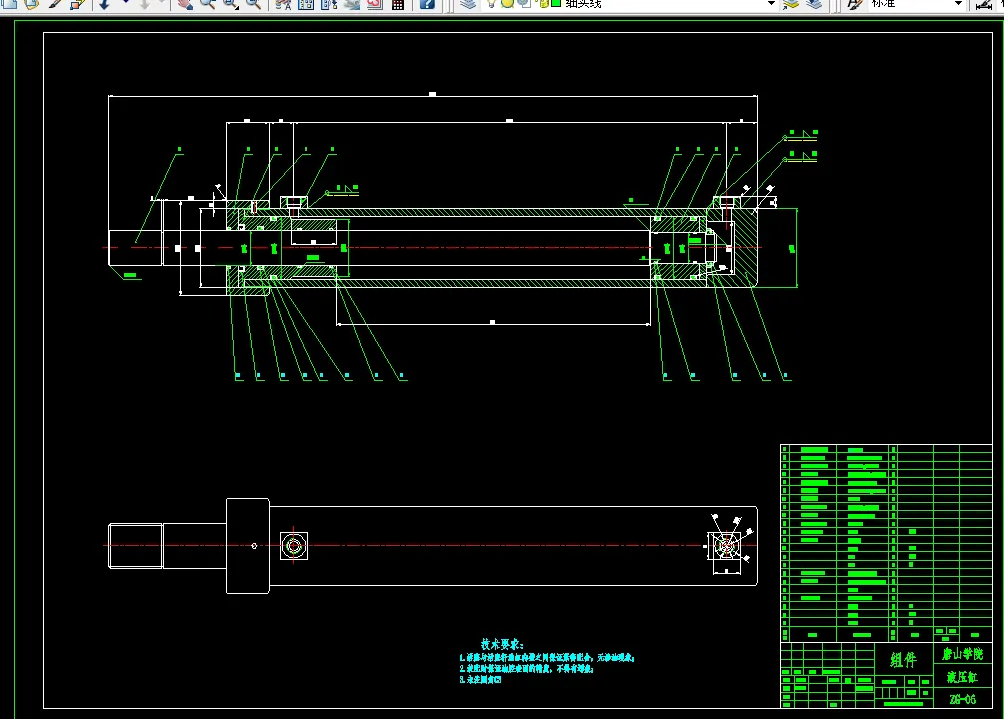The height and width of the screenshot is (719, 1004).
Task: Open the Text Style manager icon
Action: (x=854, y=4)
